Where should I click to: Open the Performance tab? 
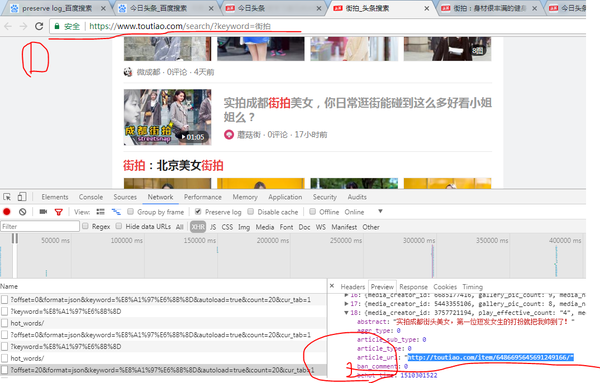(203, 197)
